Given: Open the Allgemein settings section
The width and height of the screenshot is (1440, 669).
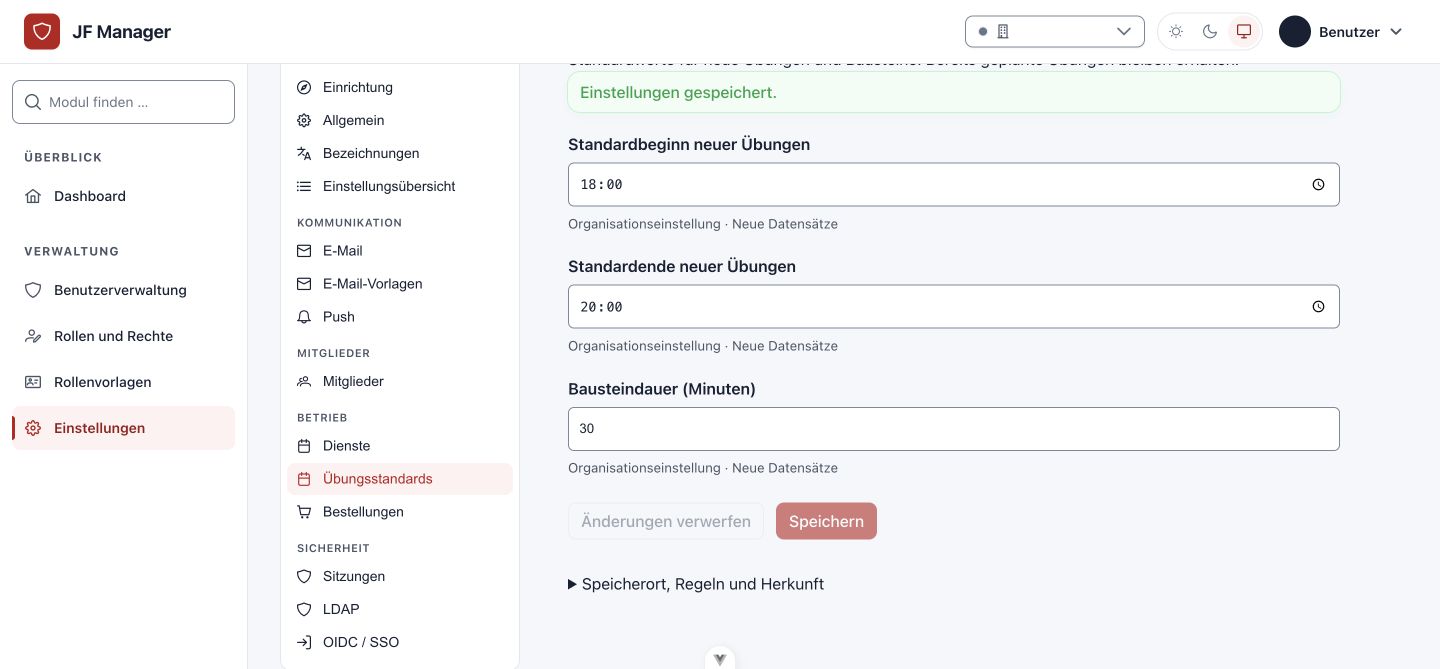Looking at the screenshot, I should pos(400,120).
